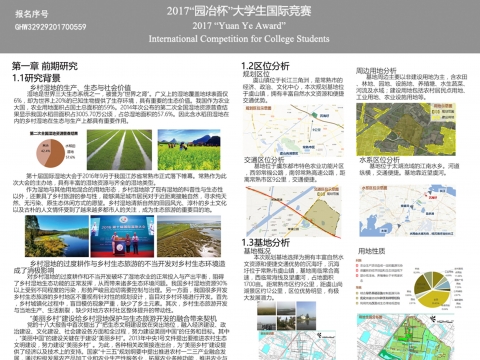The height and width of the screenshot is (360, 480).
Task: Click the 1.1研究背景 heading
Action: coord(37,78)
